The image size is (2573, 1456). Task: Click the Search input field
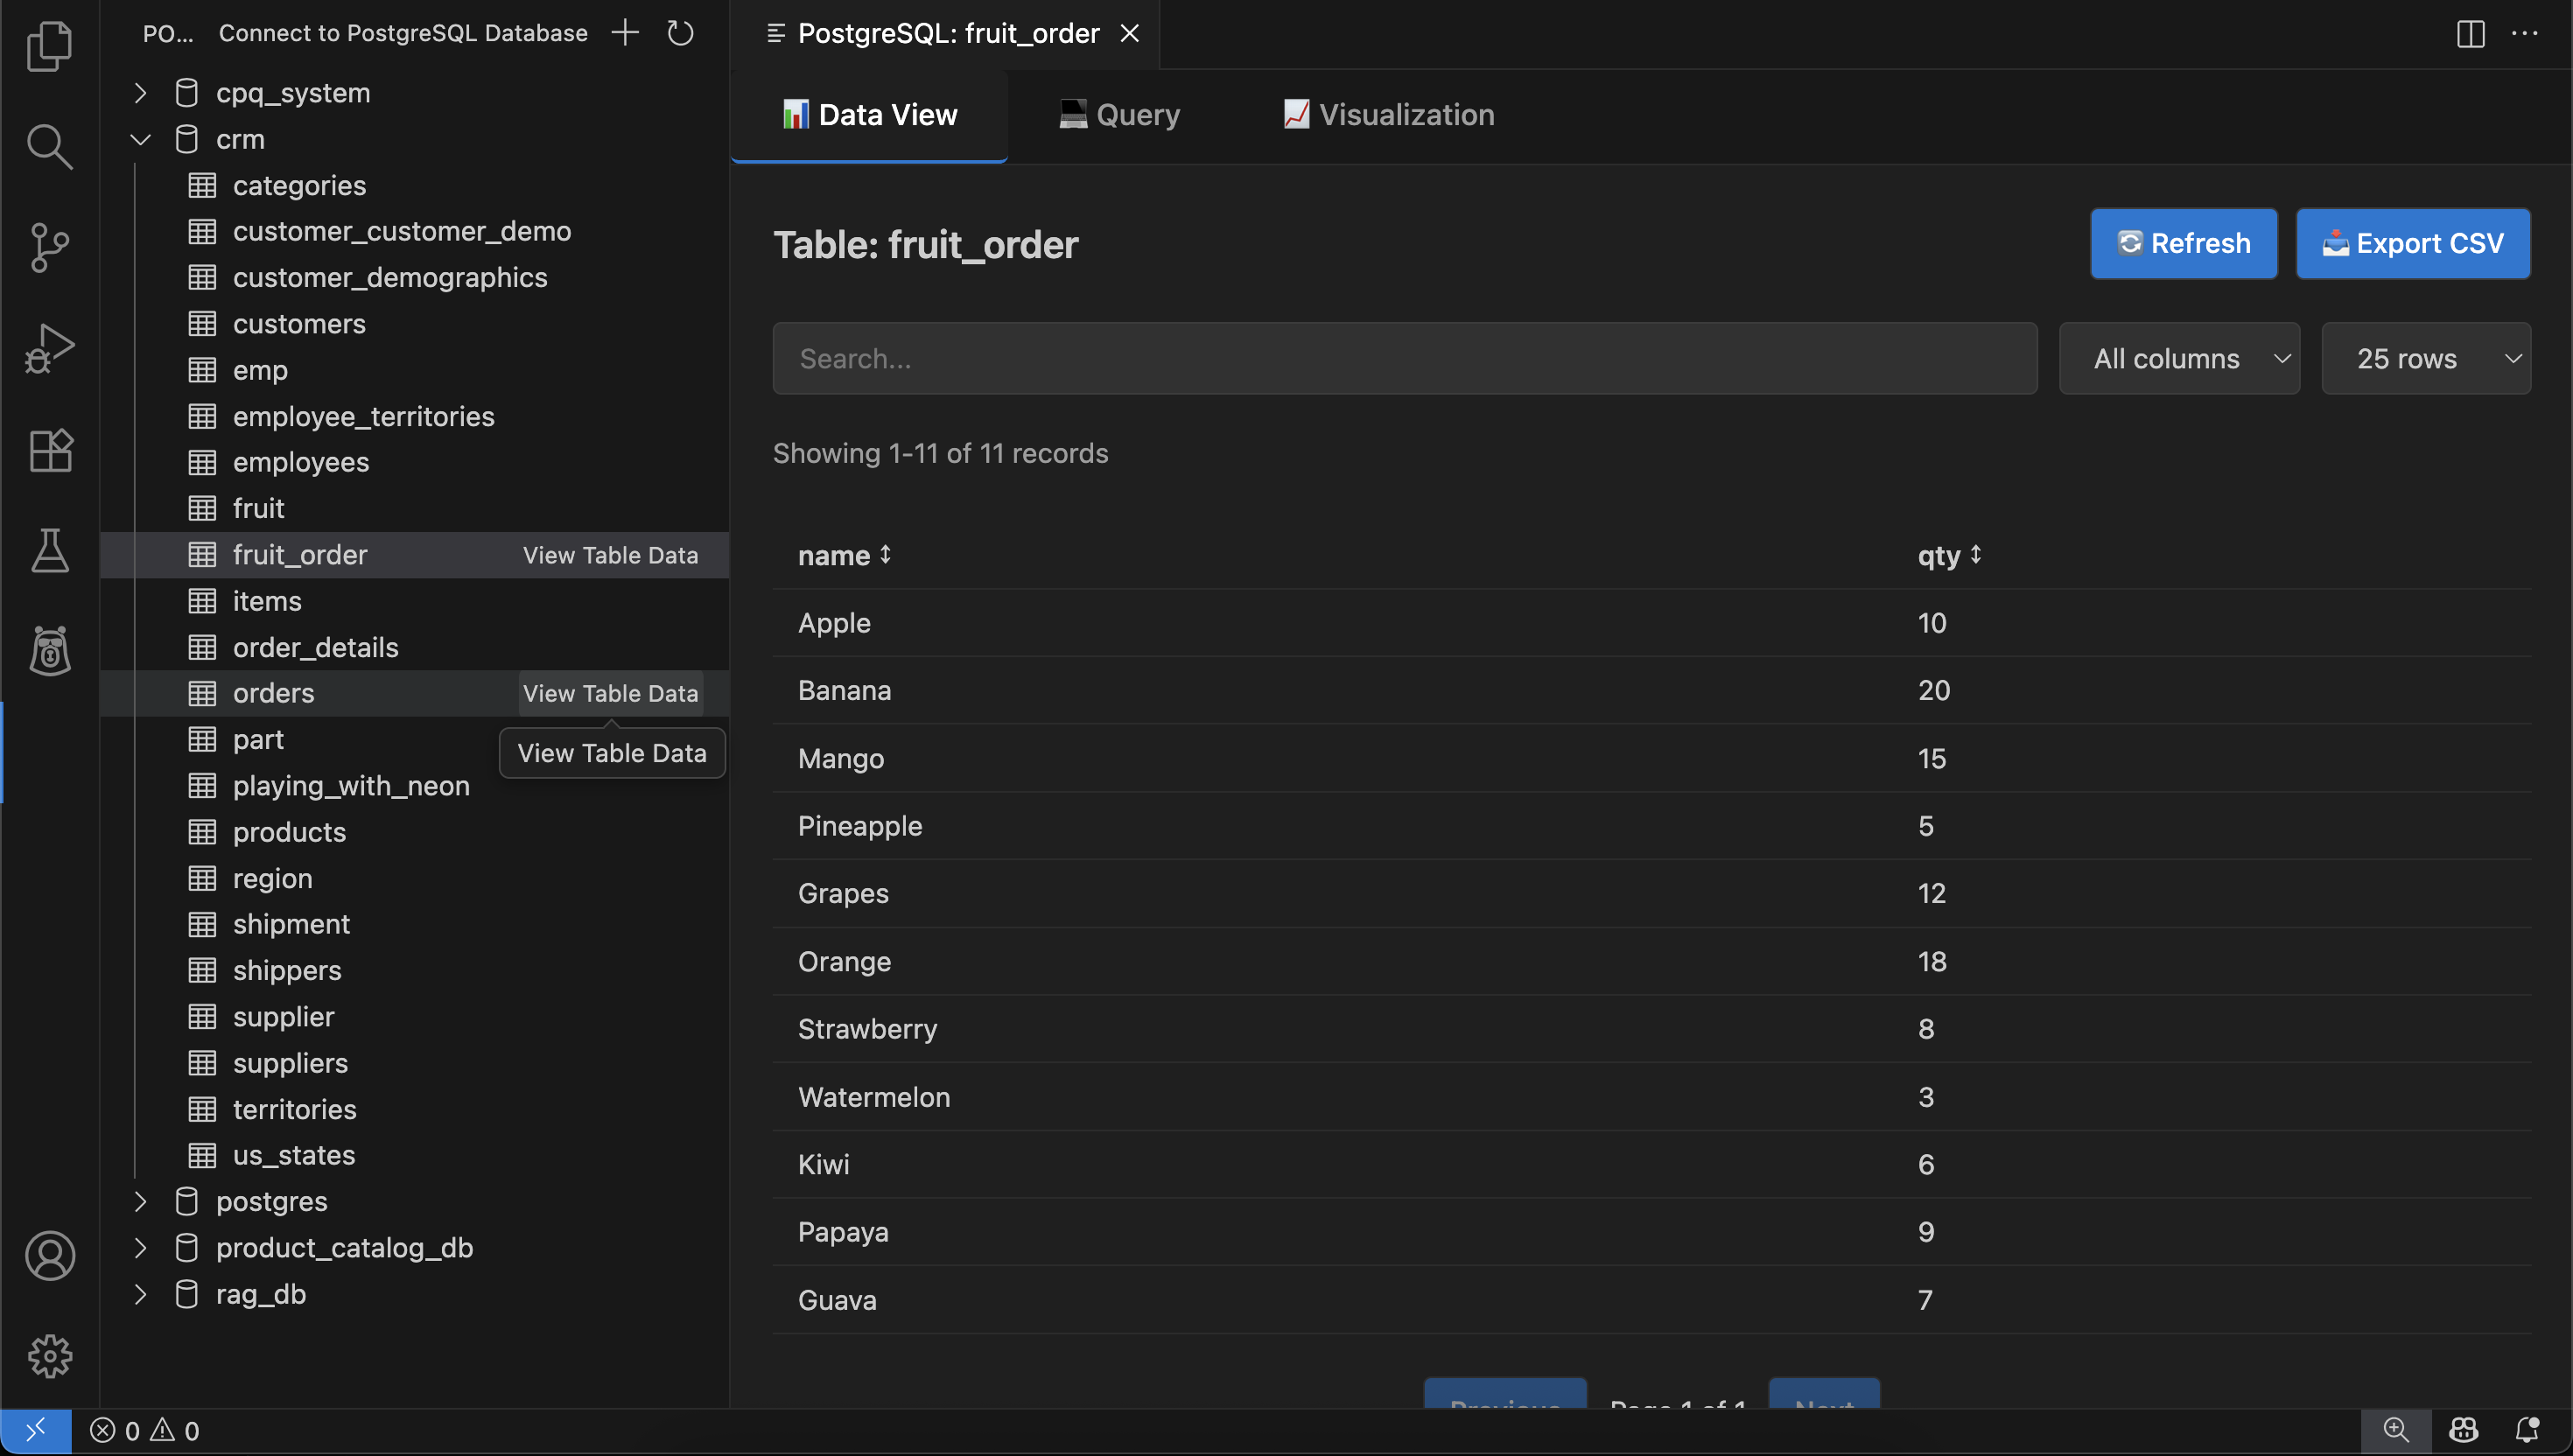[x=1404, y=358]
